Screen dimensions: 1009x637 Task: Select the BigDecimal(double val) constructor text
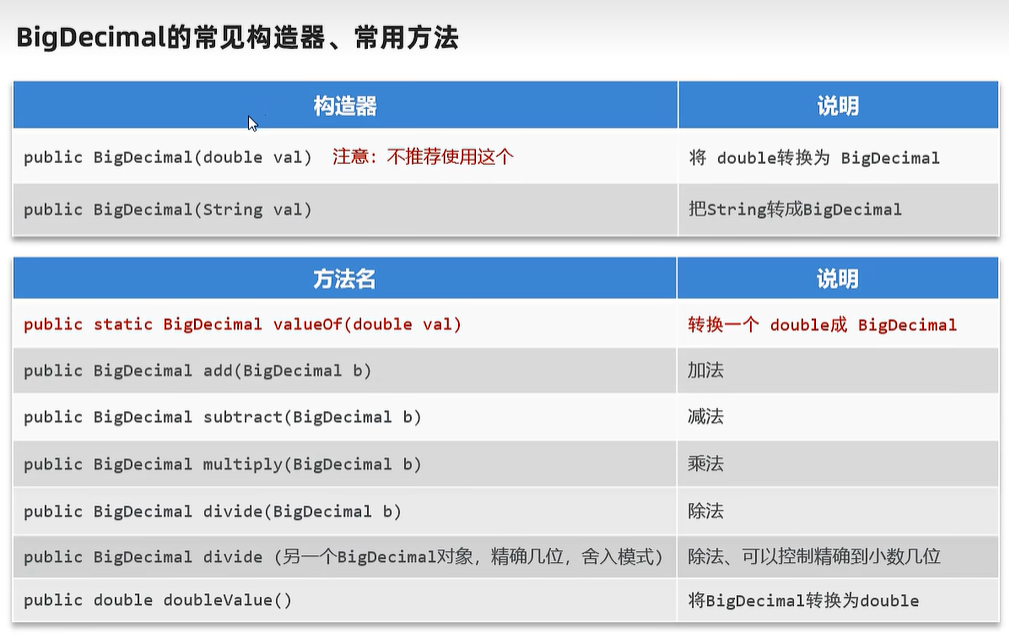pyautogui.click(x=167, y=157)
